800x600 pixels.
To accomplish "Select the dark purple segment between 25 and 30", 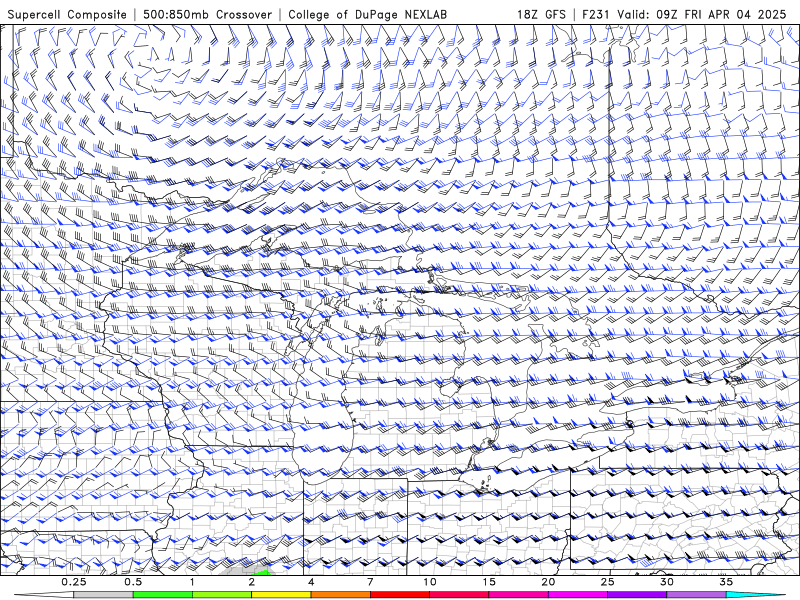I will [x=637, y=595].
